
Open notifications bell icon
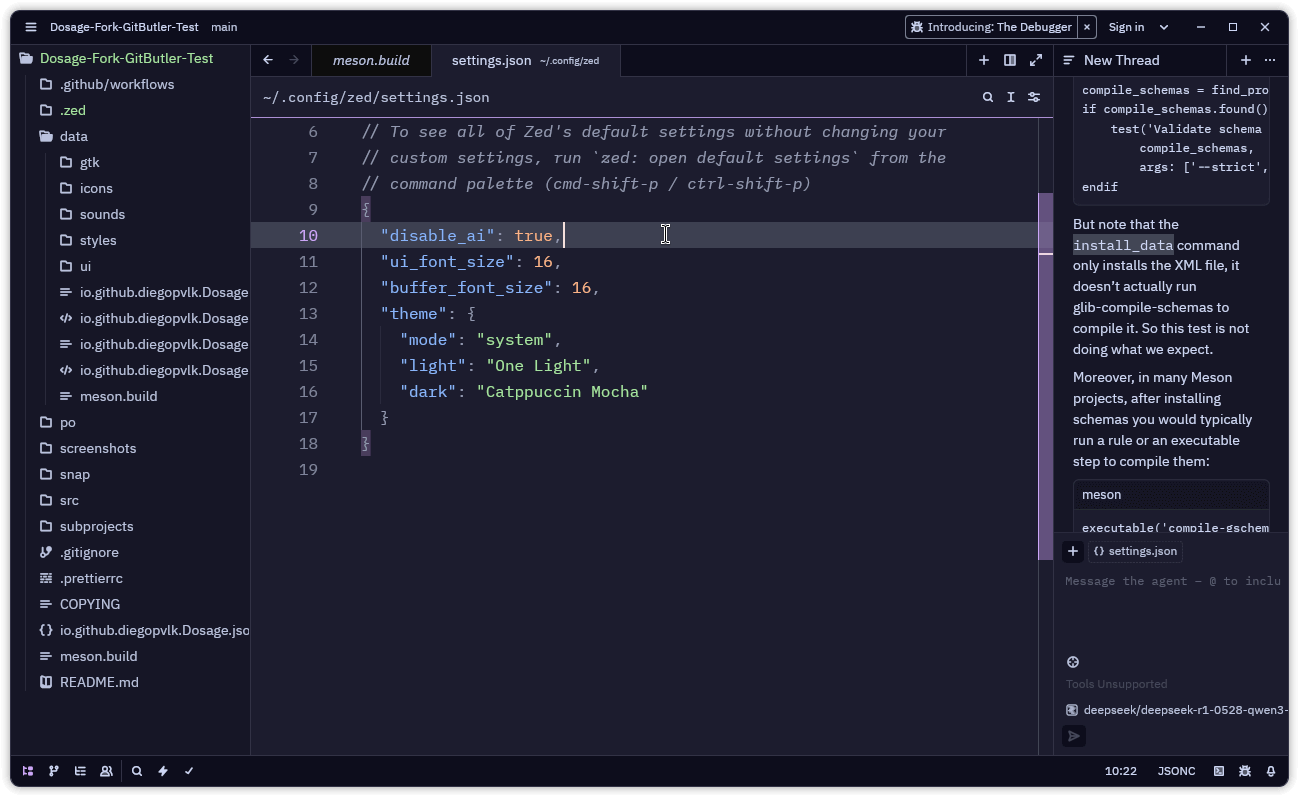pos(1271,771)
